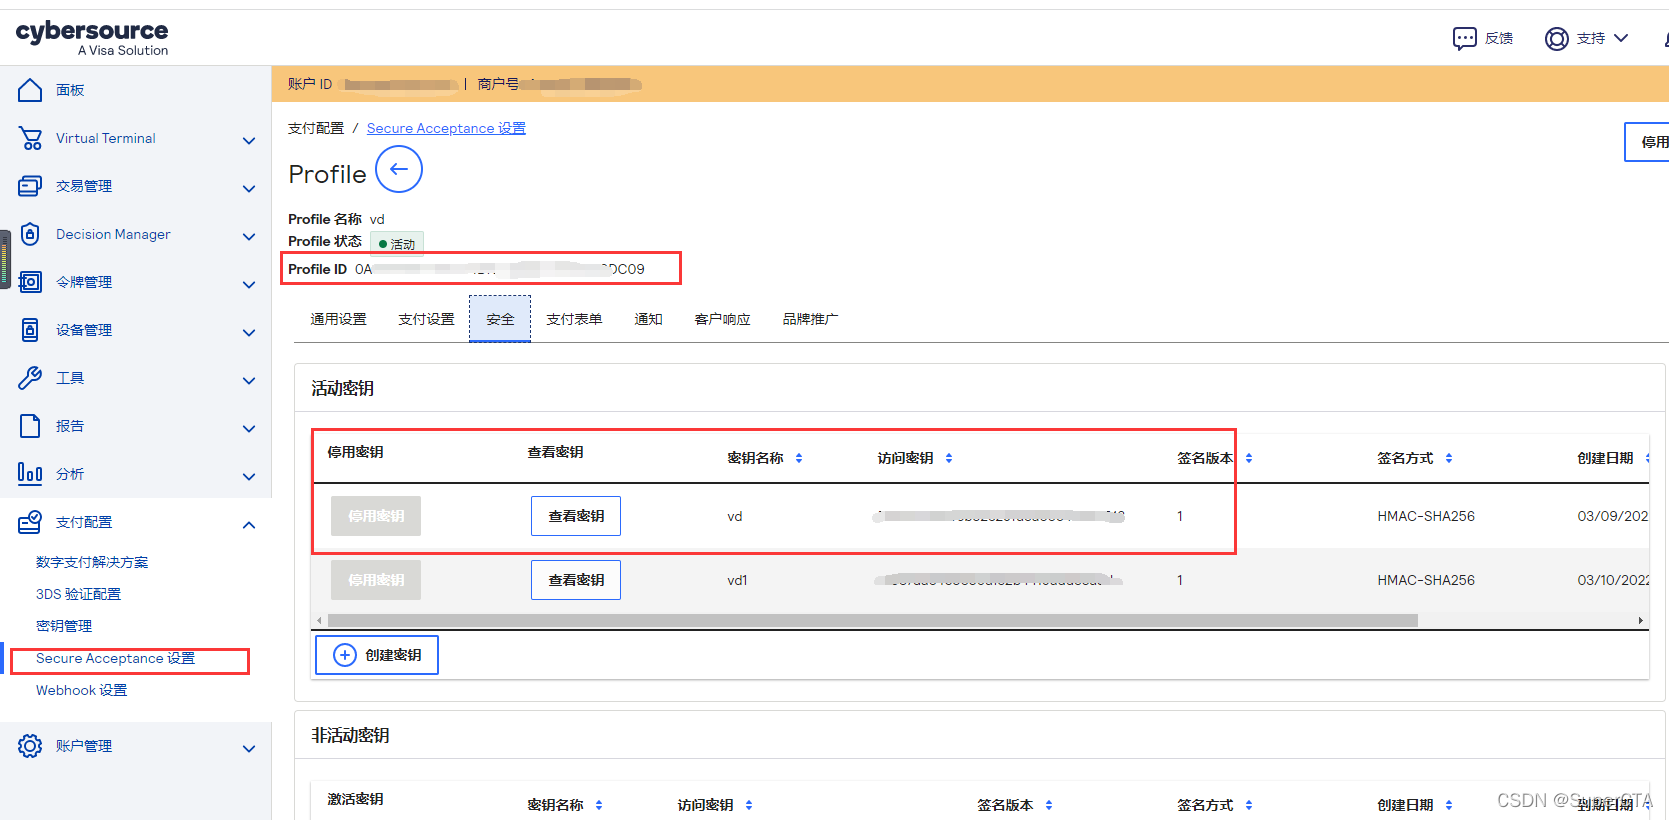Select the 安全 tab
Screen dimensions: 1669x820
[500, 319]
